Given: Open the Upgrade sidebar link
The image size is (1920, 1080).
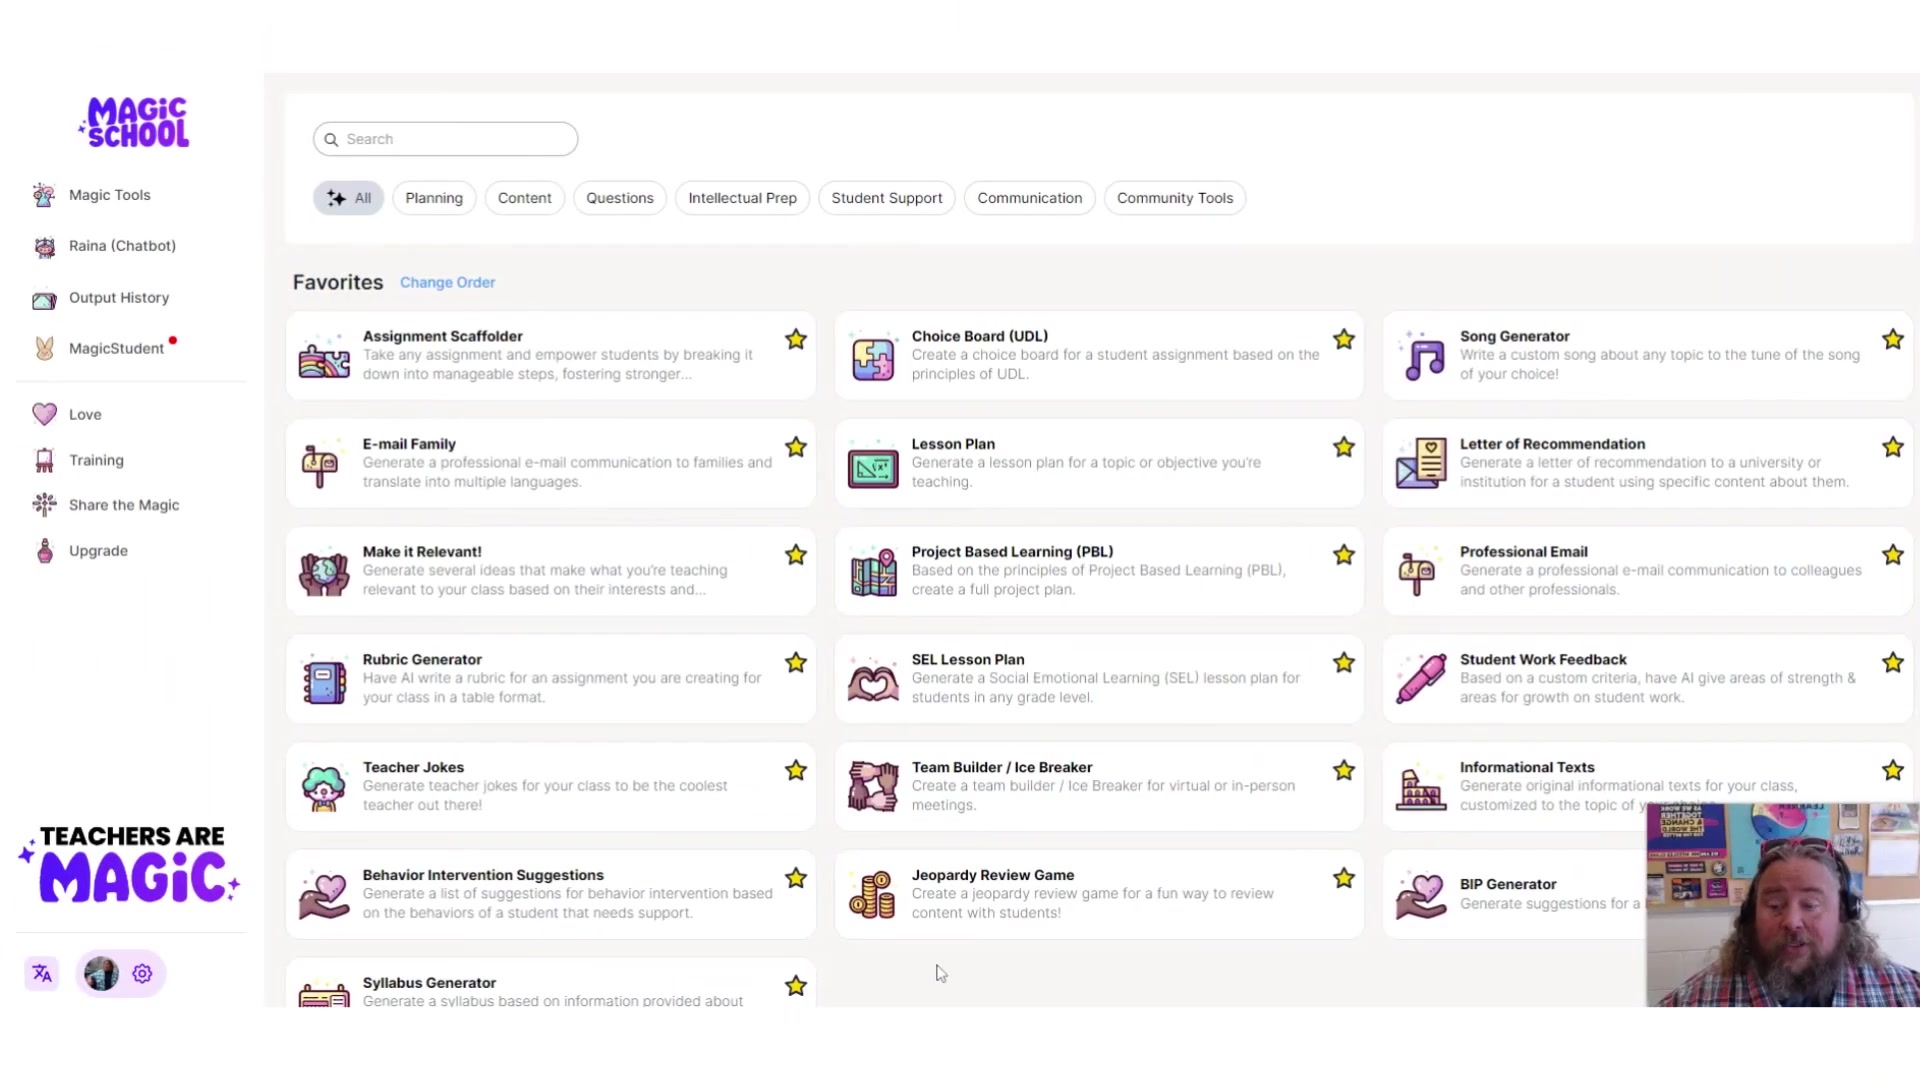Looking at the screenshot, I should pyautogui.click(x=98, y=551).
